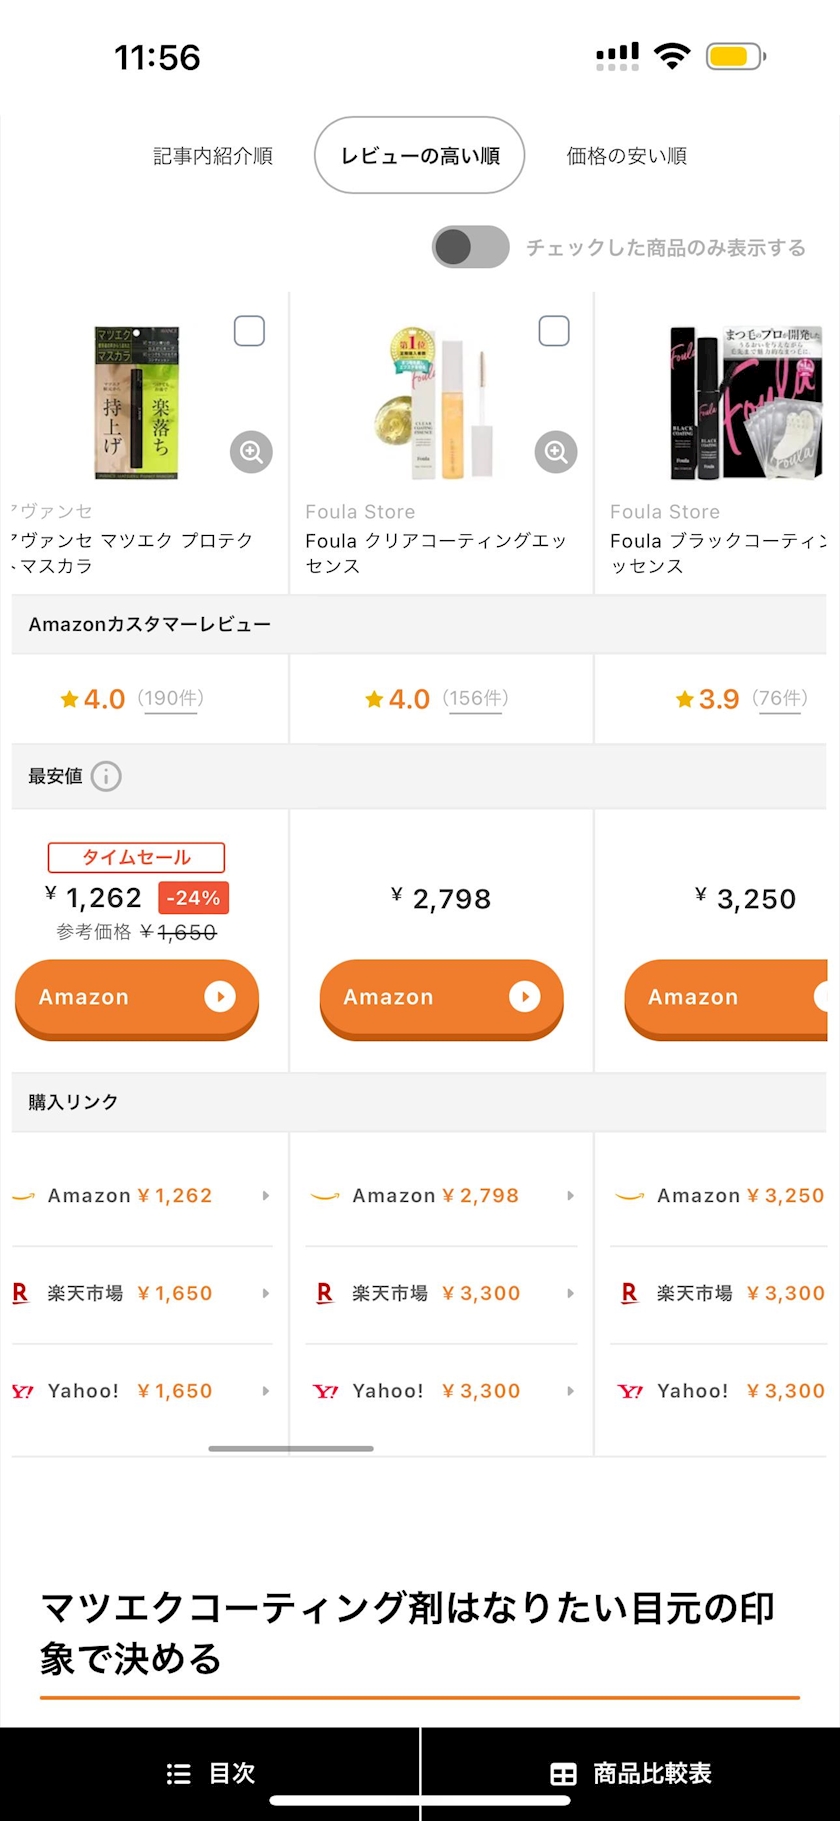The height and width of the screenshot is (1821, 840).
Task: Tap play arrow in first Amazon button
Action: coord(220,996)
